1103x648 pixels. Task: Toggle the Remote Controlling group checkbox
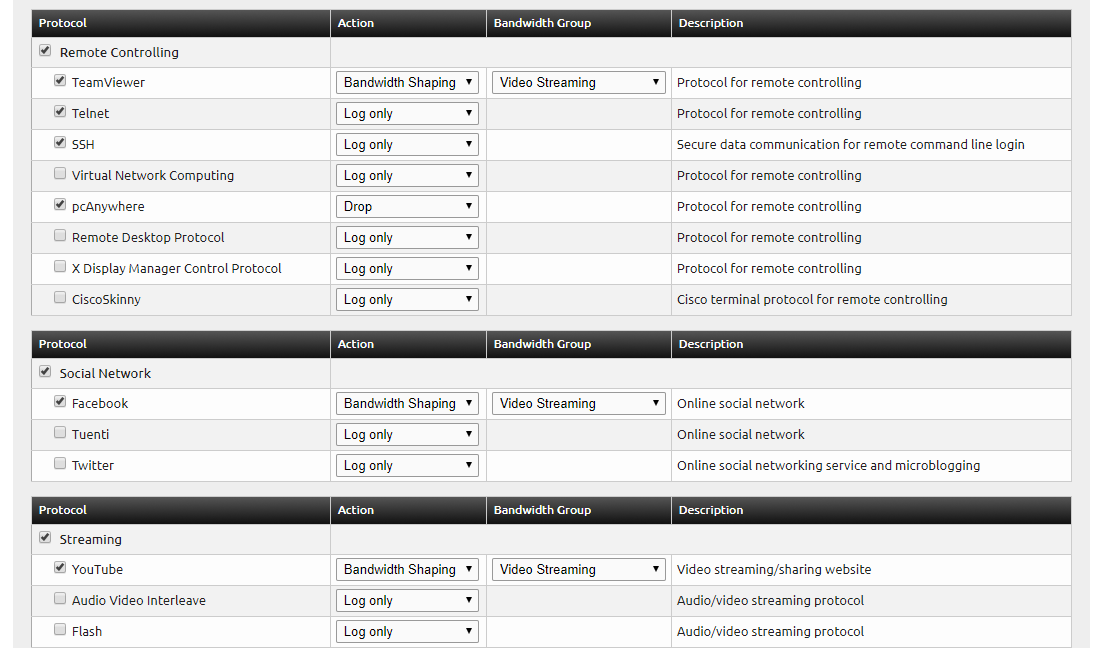tap(45, 51)
